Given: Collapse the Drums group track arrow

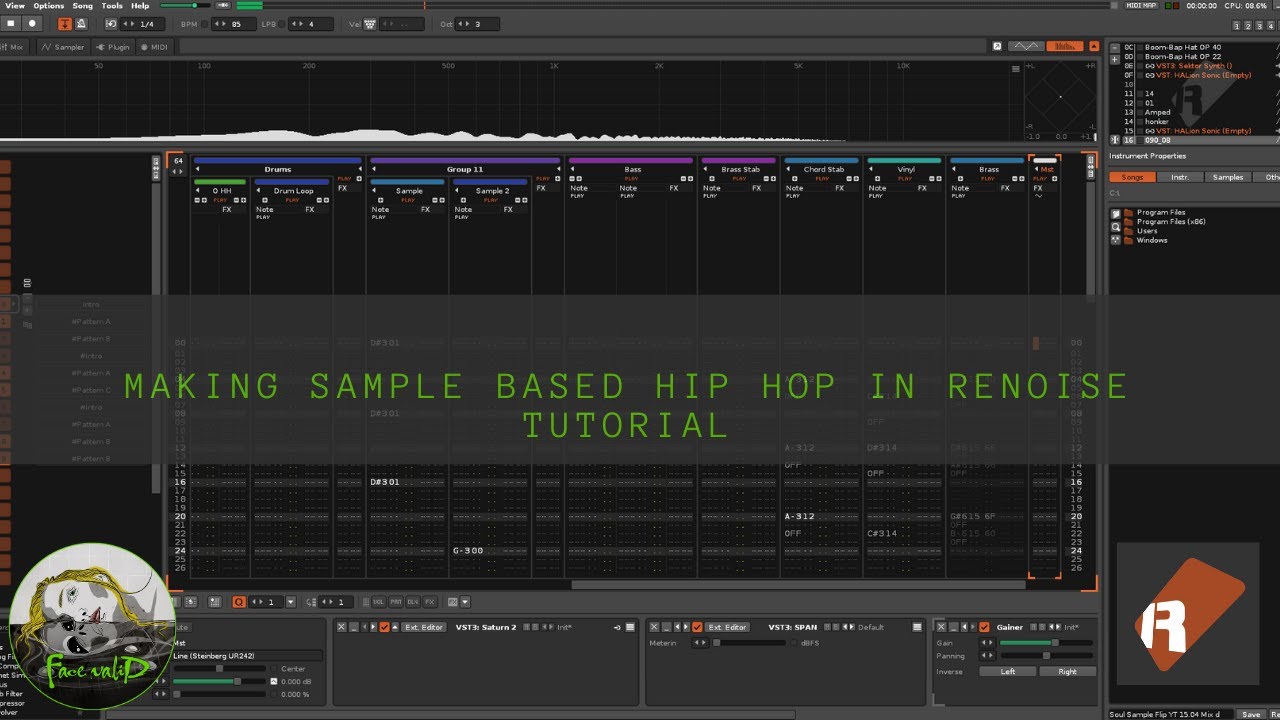Looking at the screenshot, I should coord(198,169).
